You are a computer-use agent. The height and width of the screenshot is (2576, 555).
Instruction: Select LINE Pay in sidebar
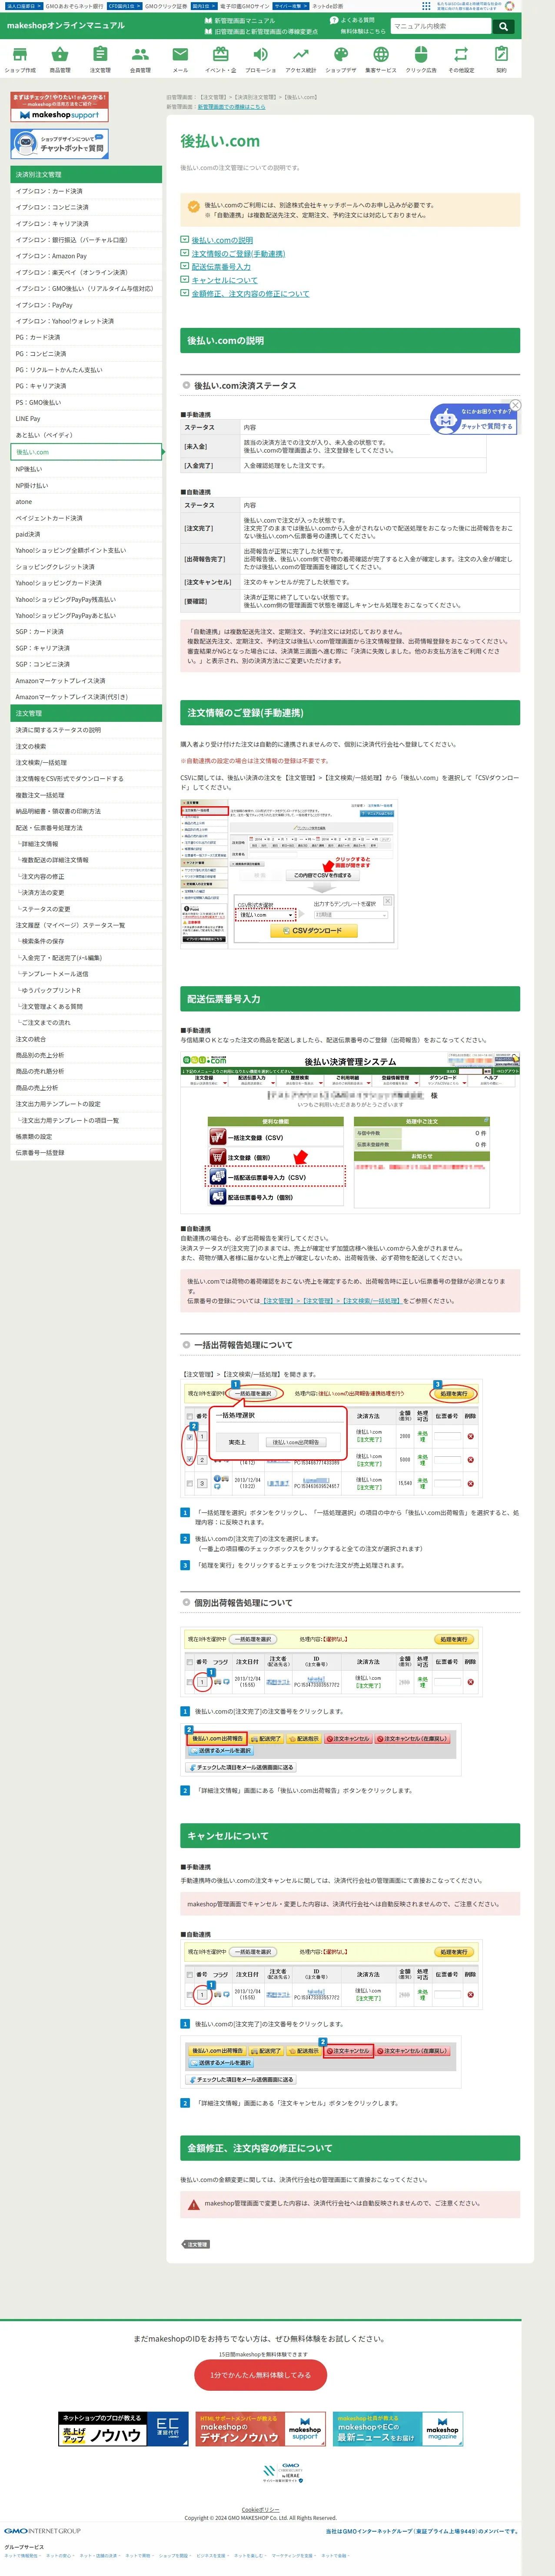86,419
